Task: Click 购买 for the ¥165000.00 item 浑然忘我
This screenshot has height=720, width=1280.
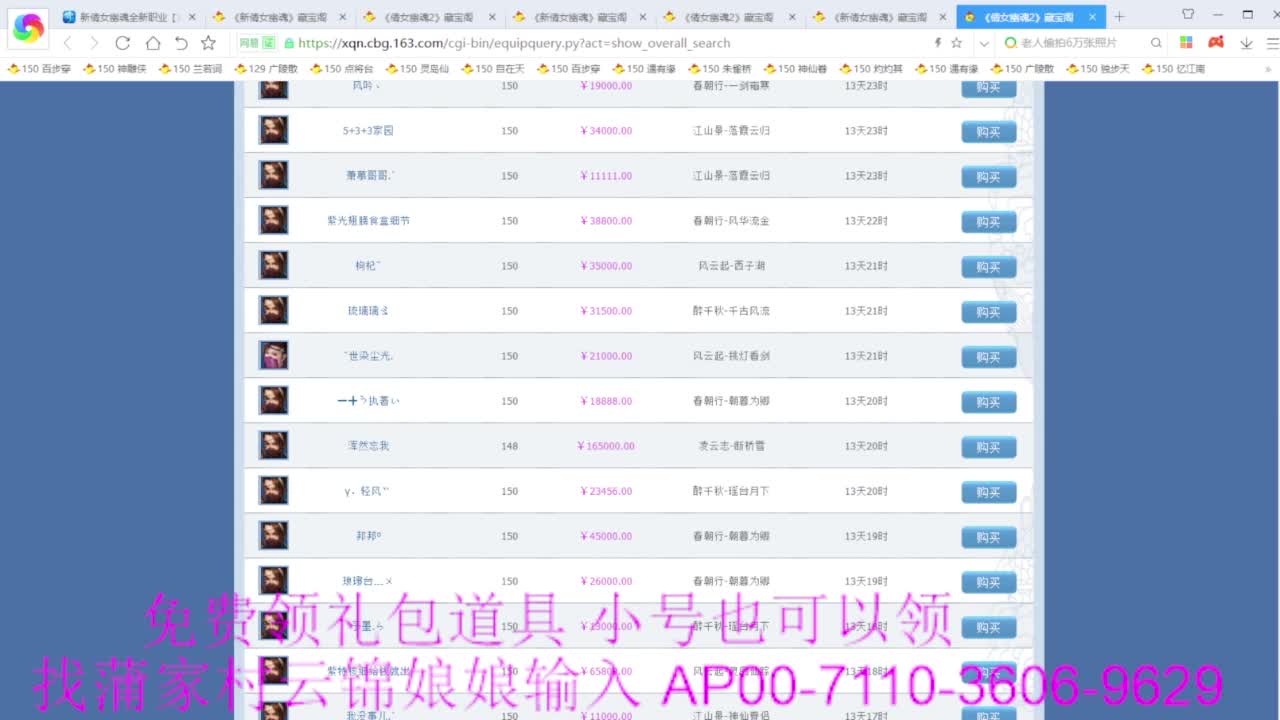Action: (988, 446)
